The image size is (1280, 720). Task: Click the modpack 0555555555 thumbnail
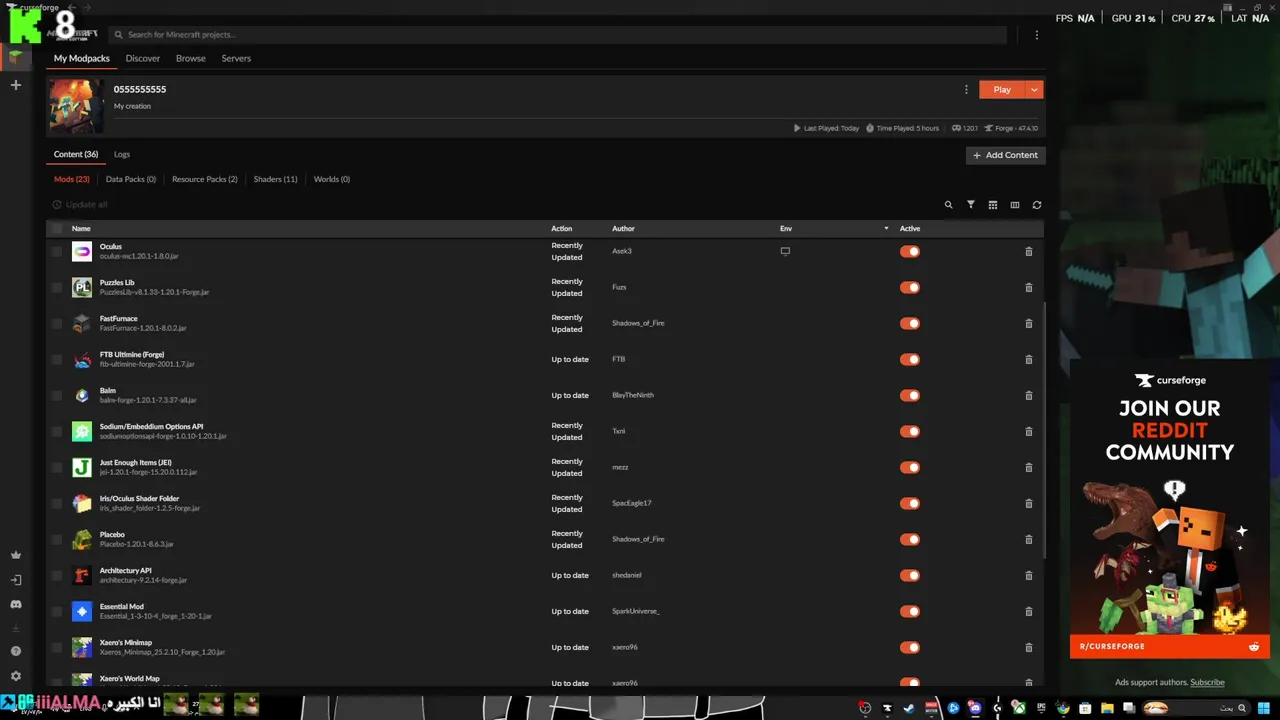pyautogui.click(x=76, y=106)
